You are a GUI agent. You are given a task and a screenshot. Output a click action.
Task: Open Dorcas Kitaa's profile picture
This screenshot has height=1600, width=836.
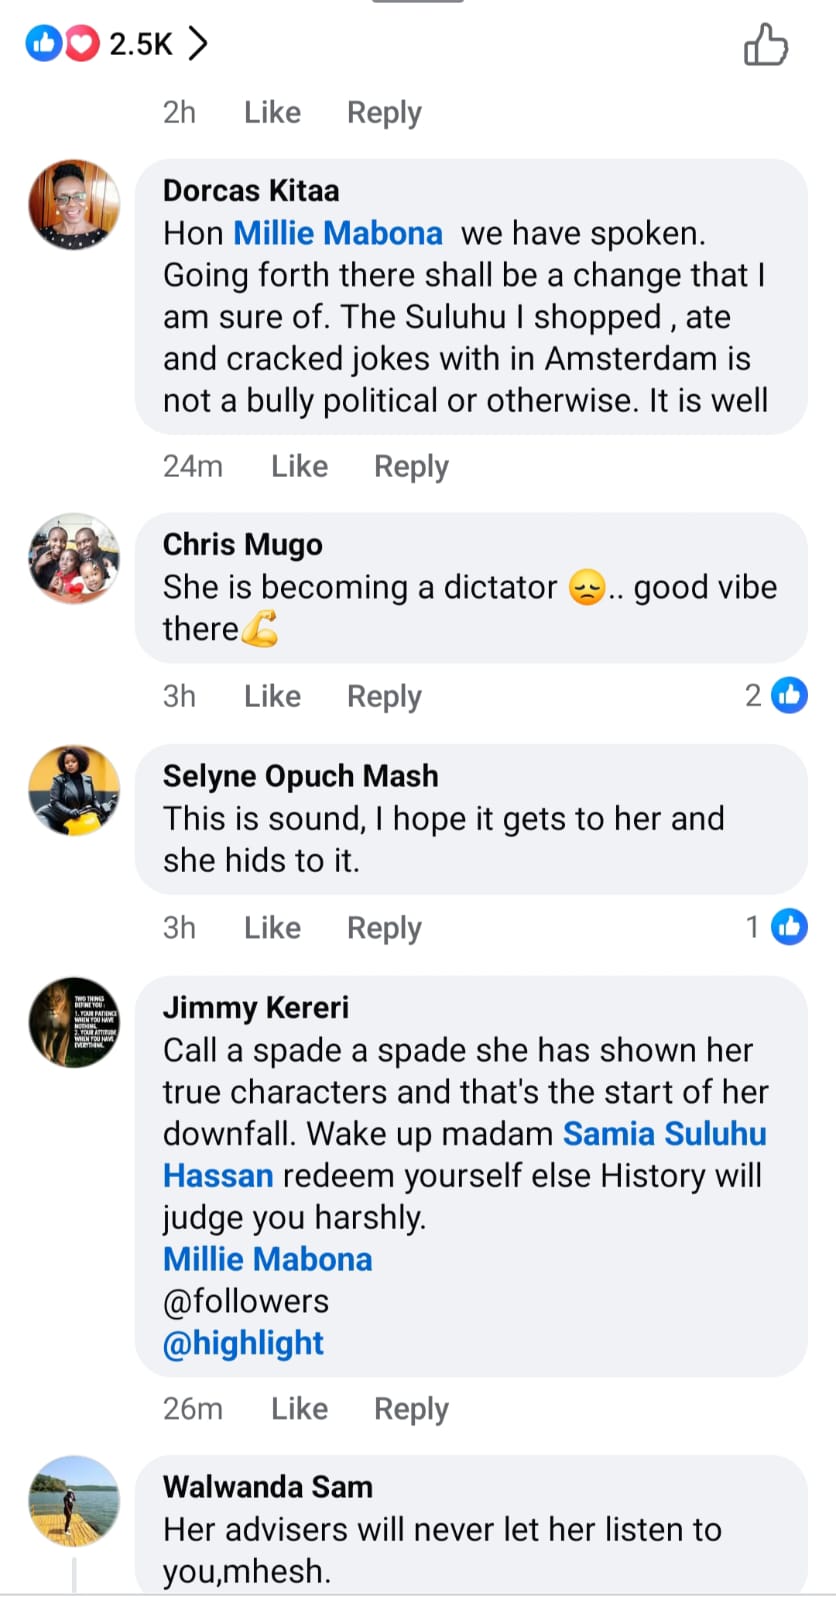(x=74, y=204)
